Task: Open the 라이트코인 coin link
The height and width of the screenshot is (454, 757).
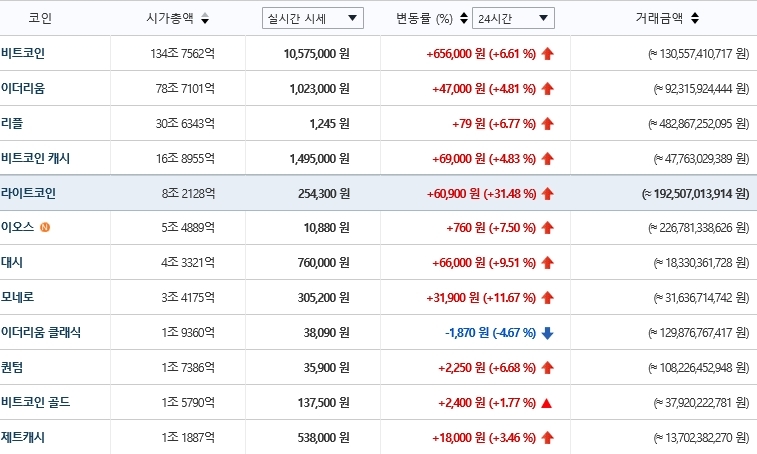Action: click(x=28, y=193)
